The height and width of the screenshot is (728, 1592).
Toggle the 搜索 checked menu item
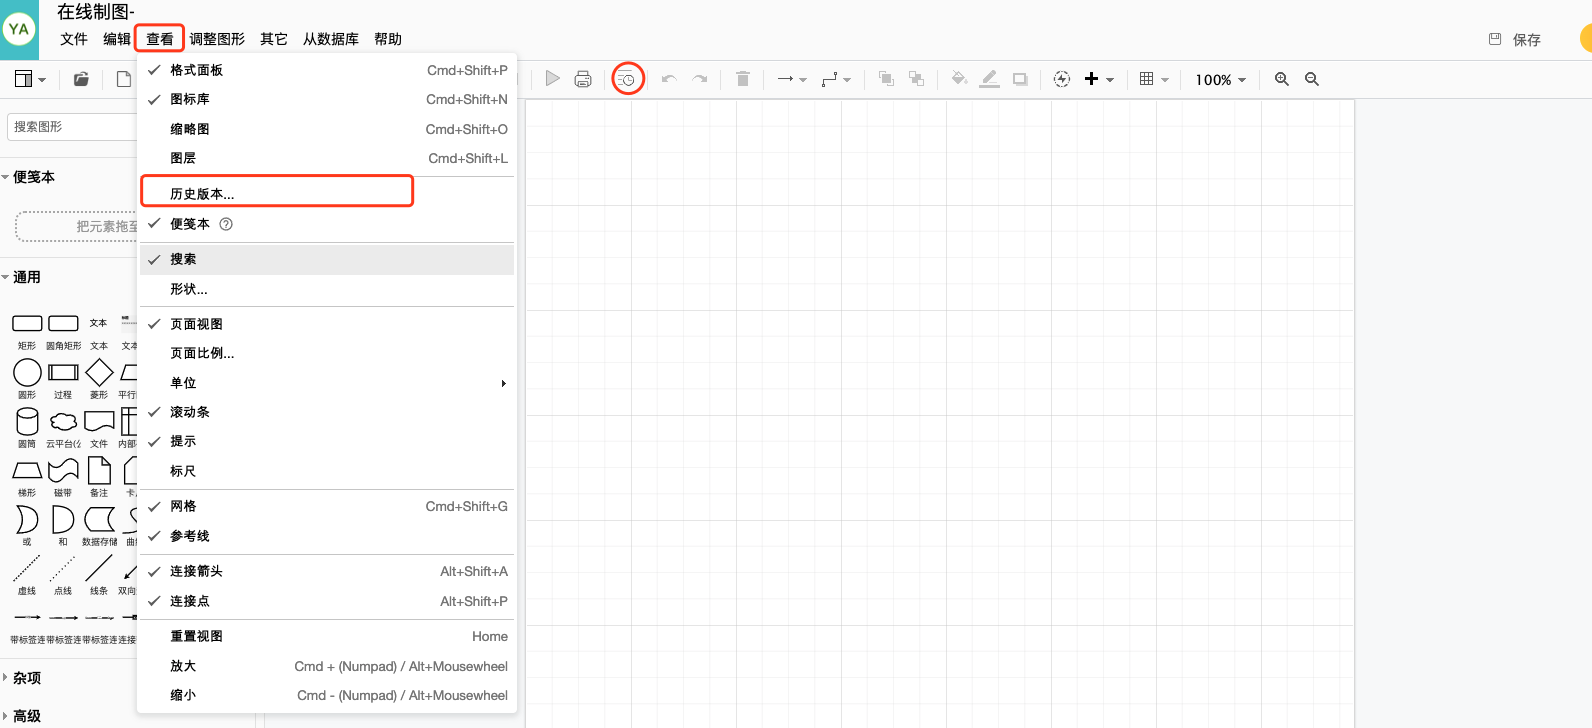(x=327, y=259)
